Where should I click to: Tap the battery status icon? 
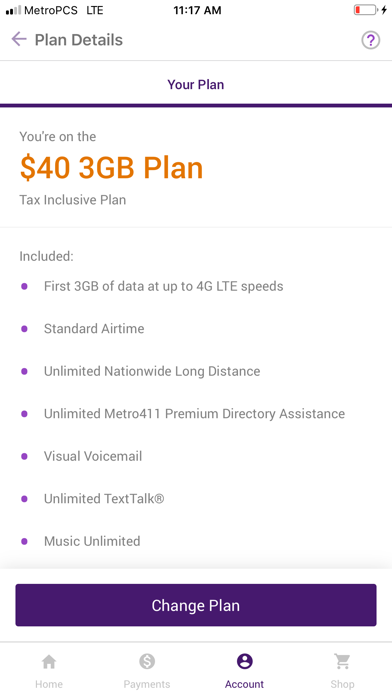point(366,10)
